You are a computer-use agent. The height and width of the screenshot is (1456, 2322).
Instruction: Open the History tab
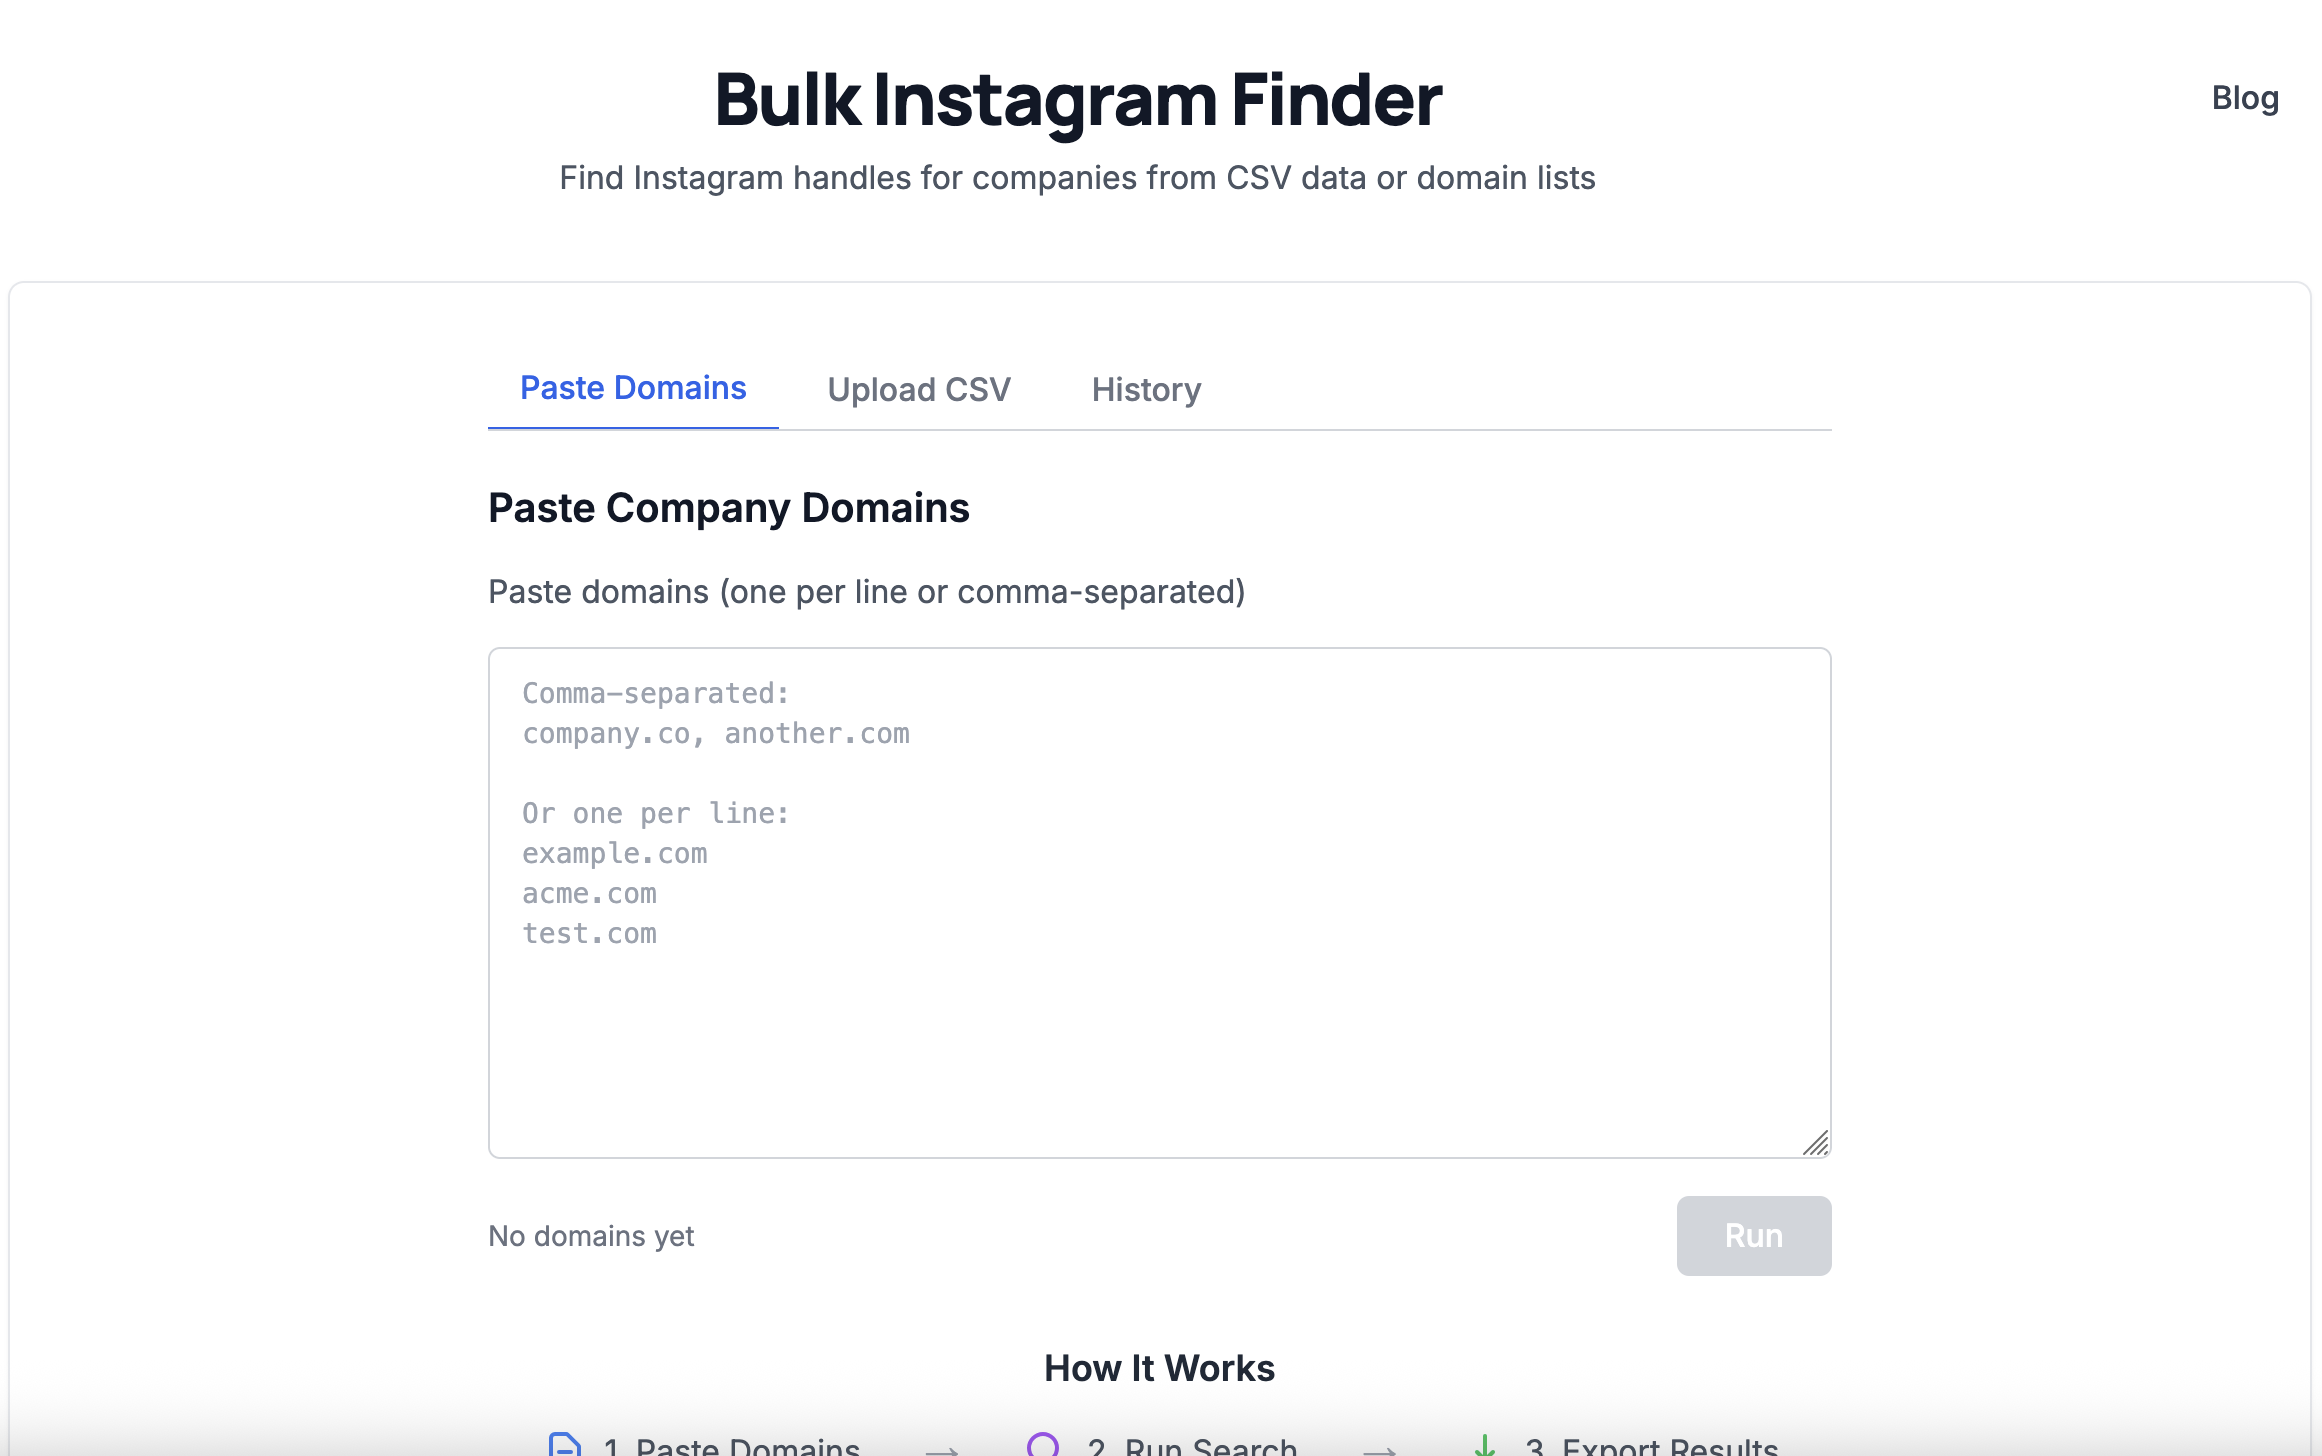pyautogui.click(x=1146, y=389)
